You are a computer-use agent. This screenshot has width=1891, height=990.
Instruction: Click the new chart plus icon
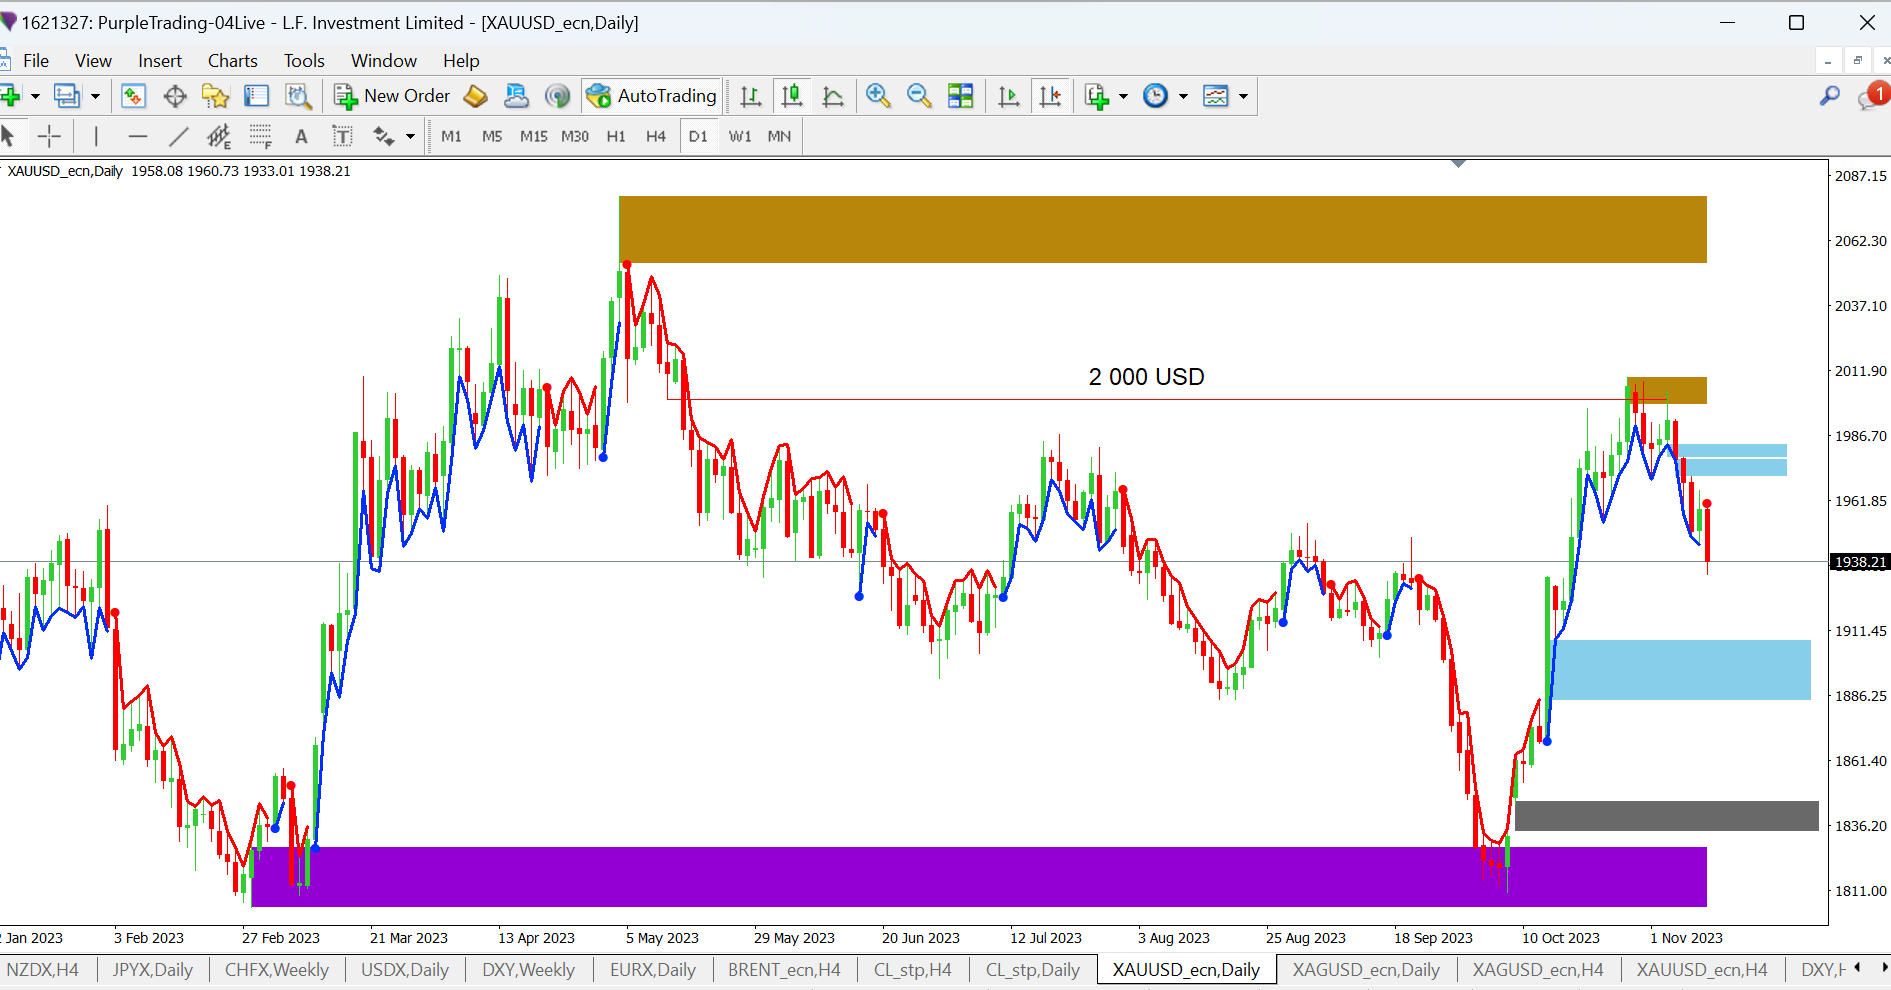click(11, 96)
